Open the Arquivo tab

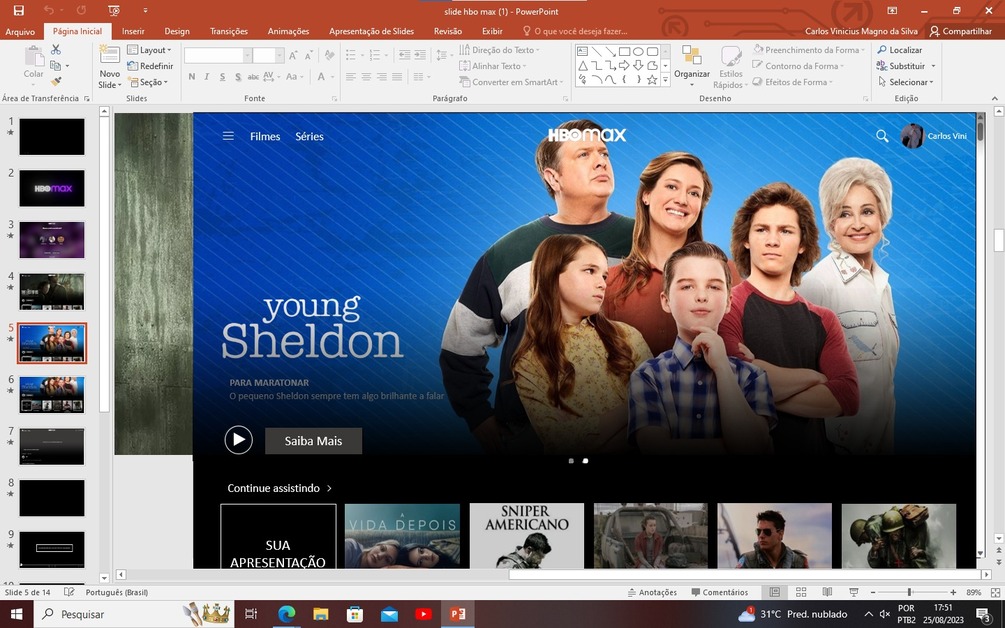click(20, 31)
